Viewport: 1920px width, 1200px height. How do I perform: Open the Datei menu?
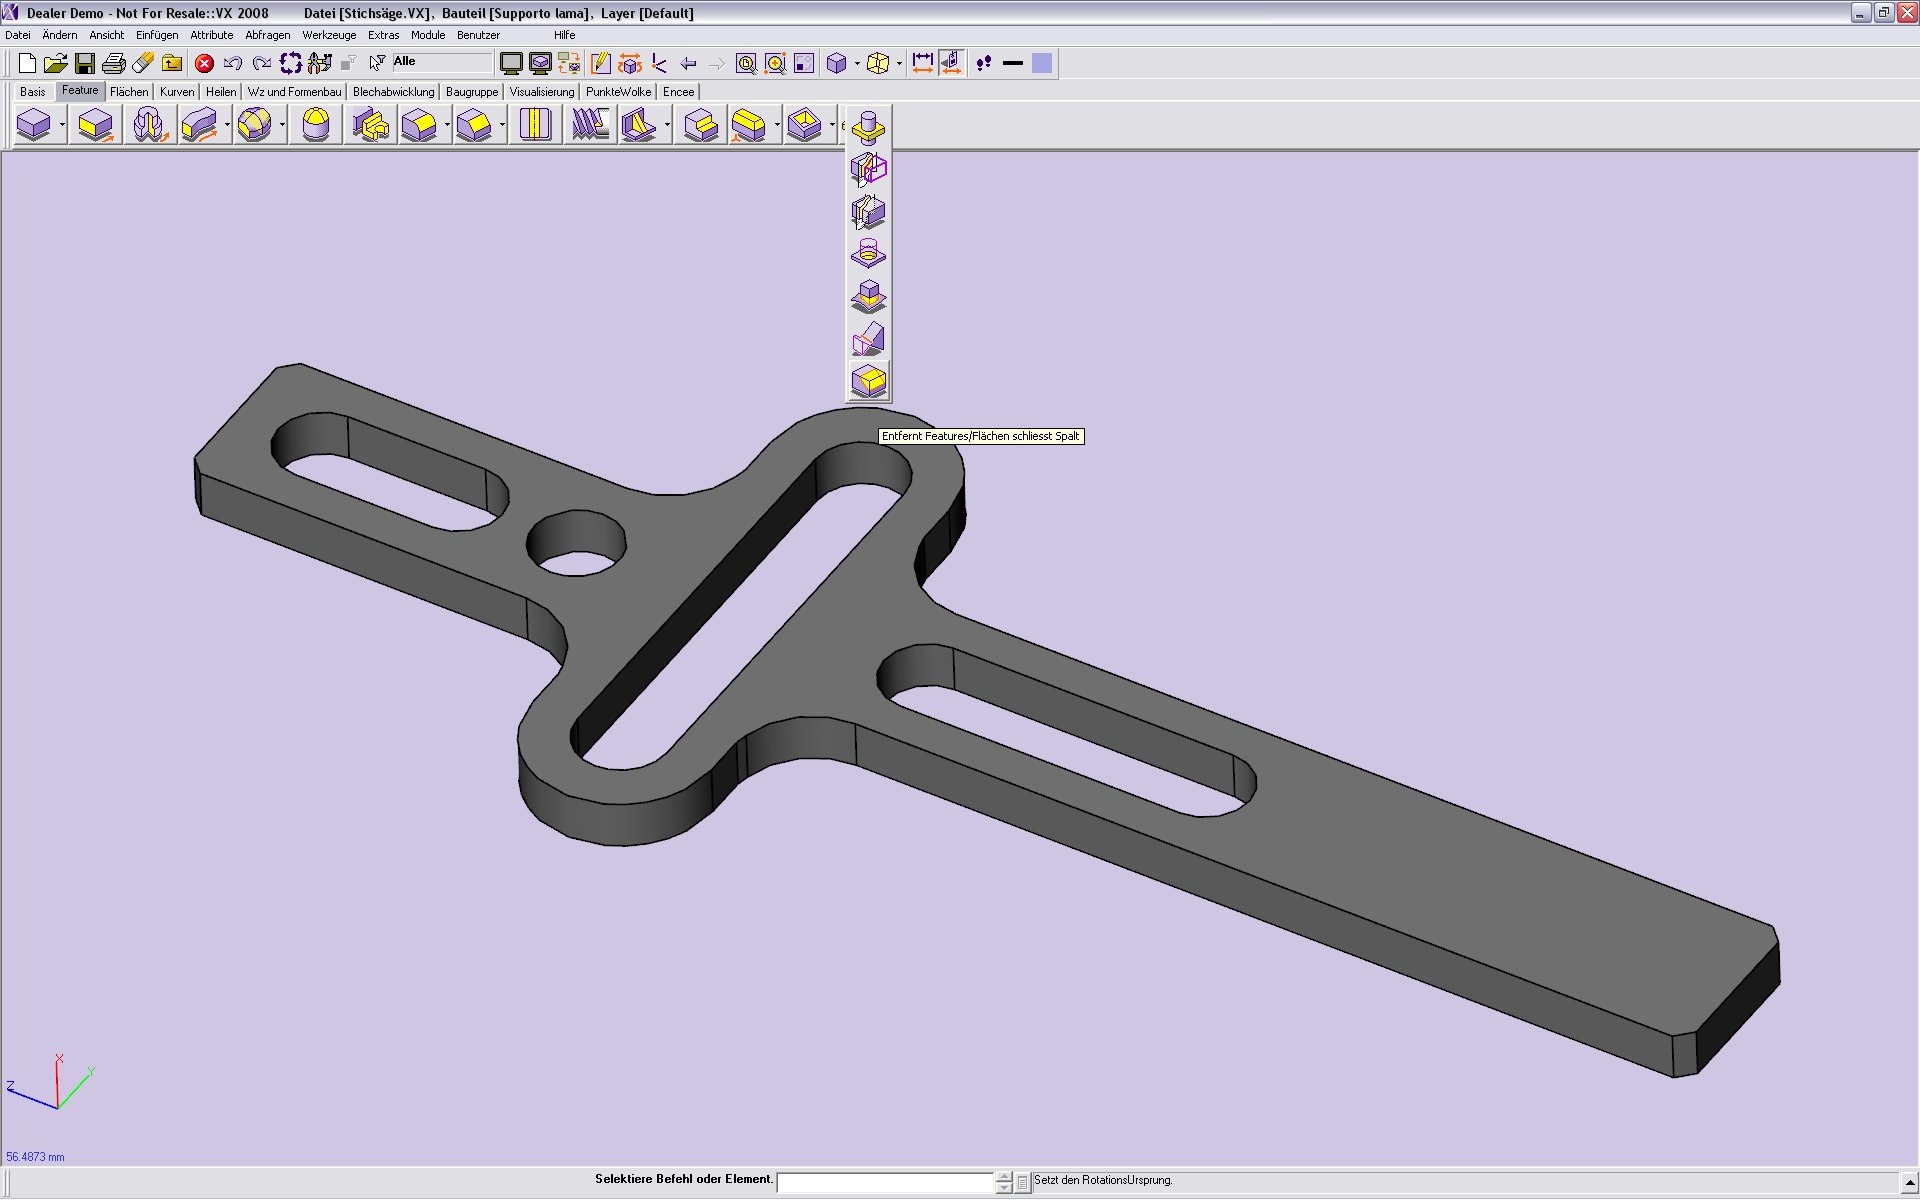pyautogui.click(x=18, y=35)
